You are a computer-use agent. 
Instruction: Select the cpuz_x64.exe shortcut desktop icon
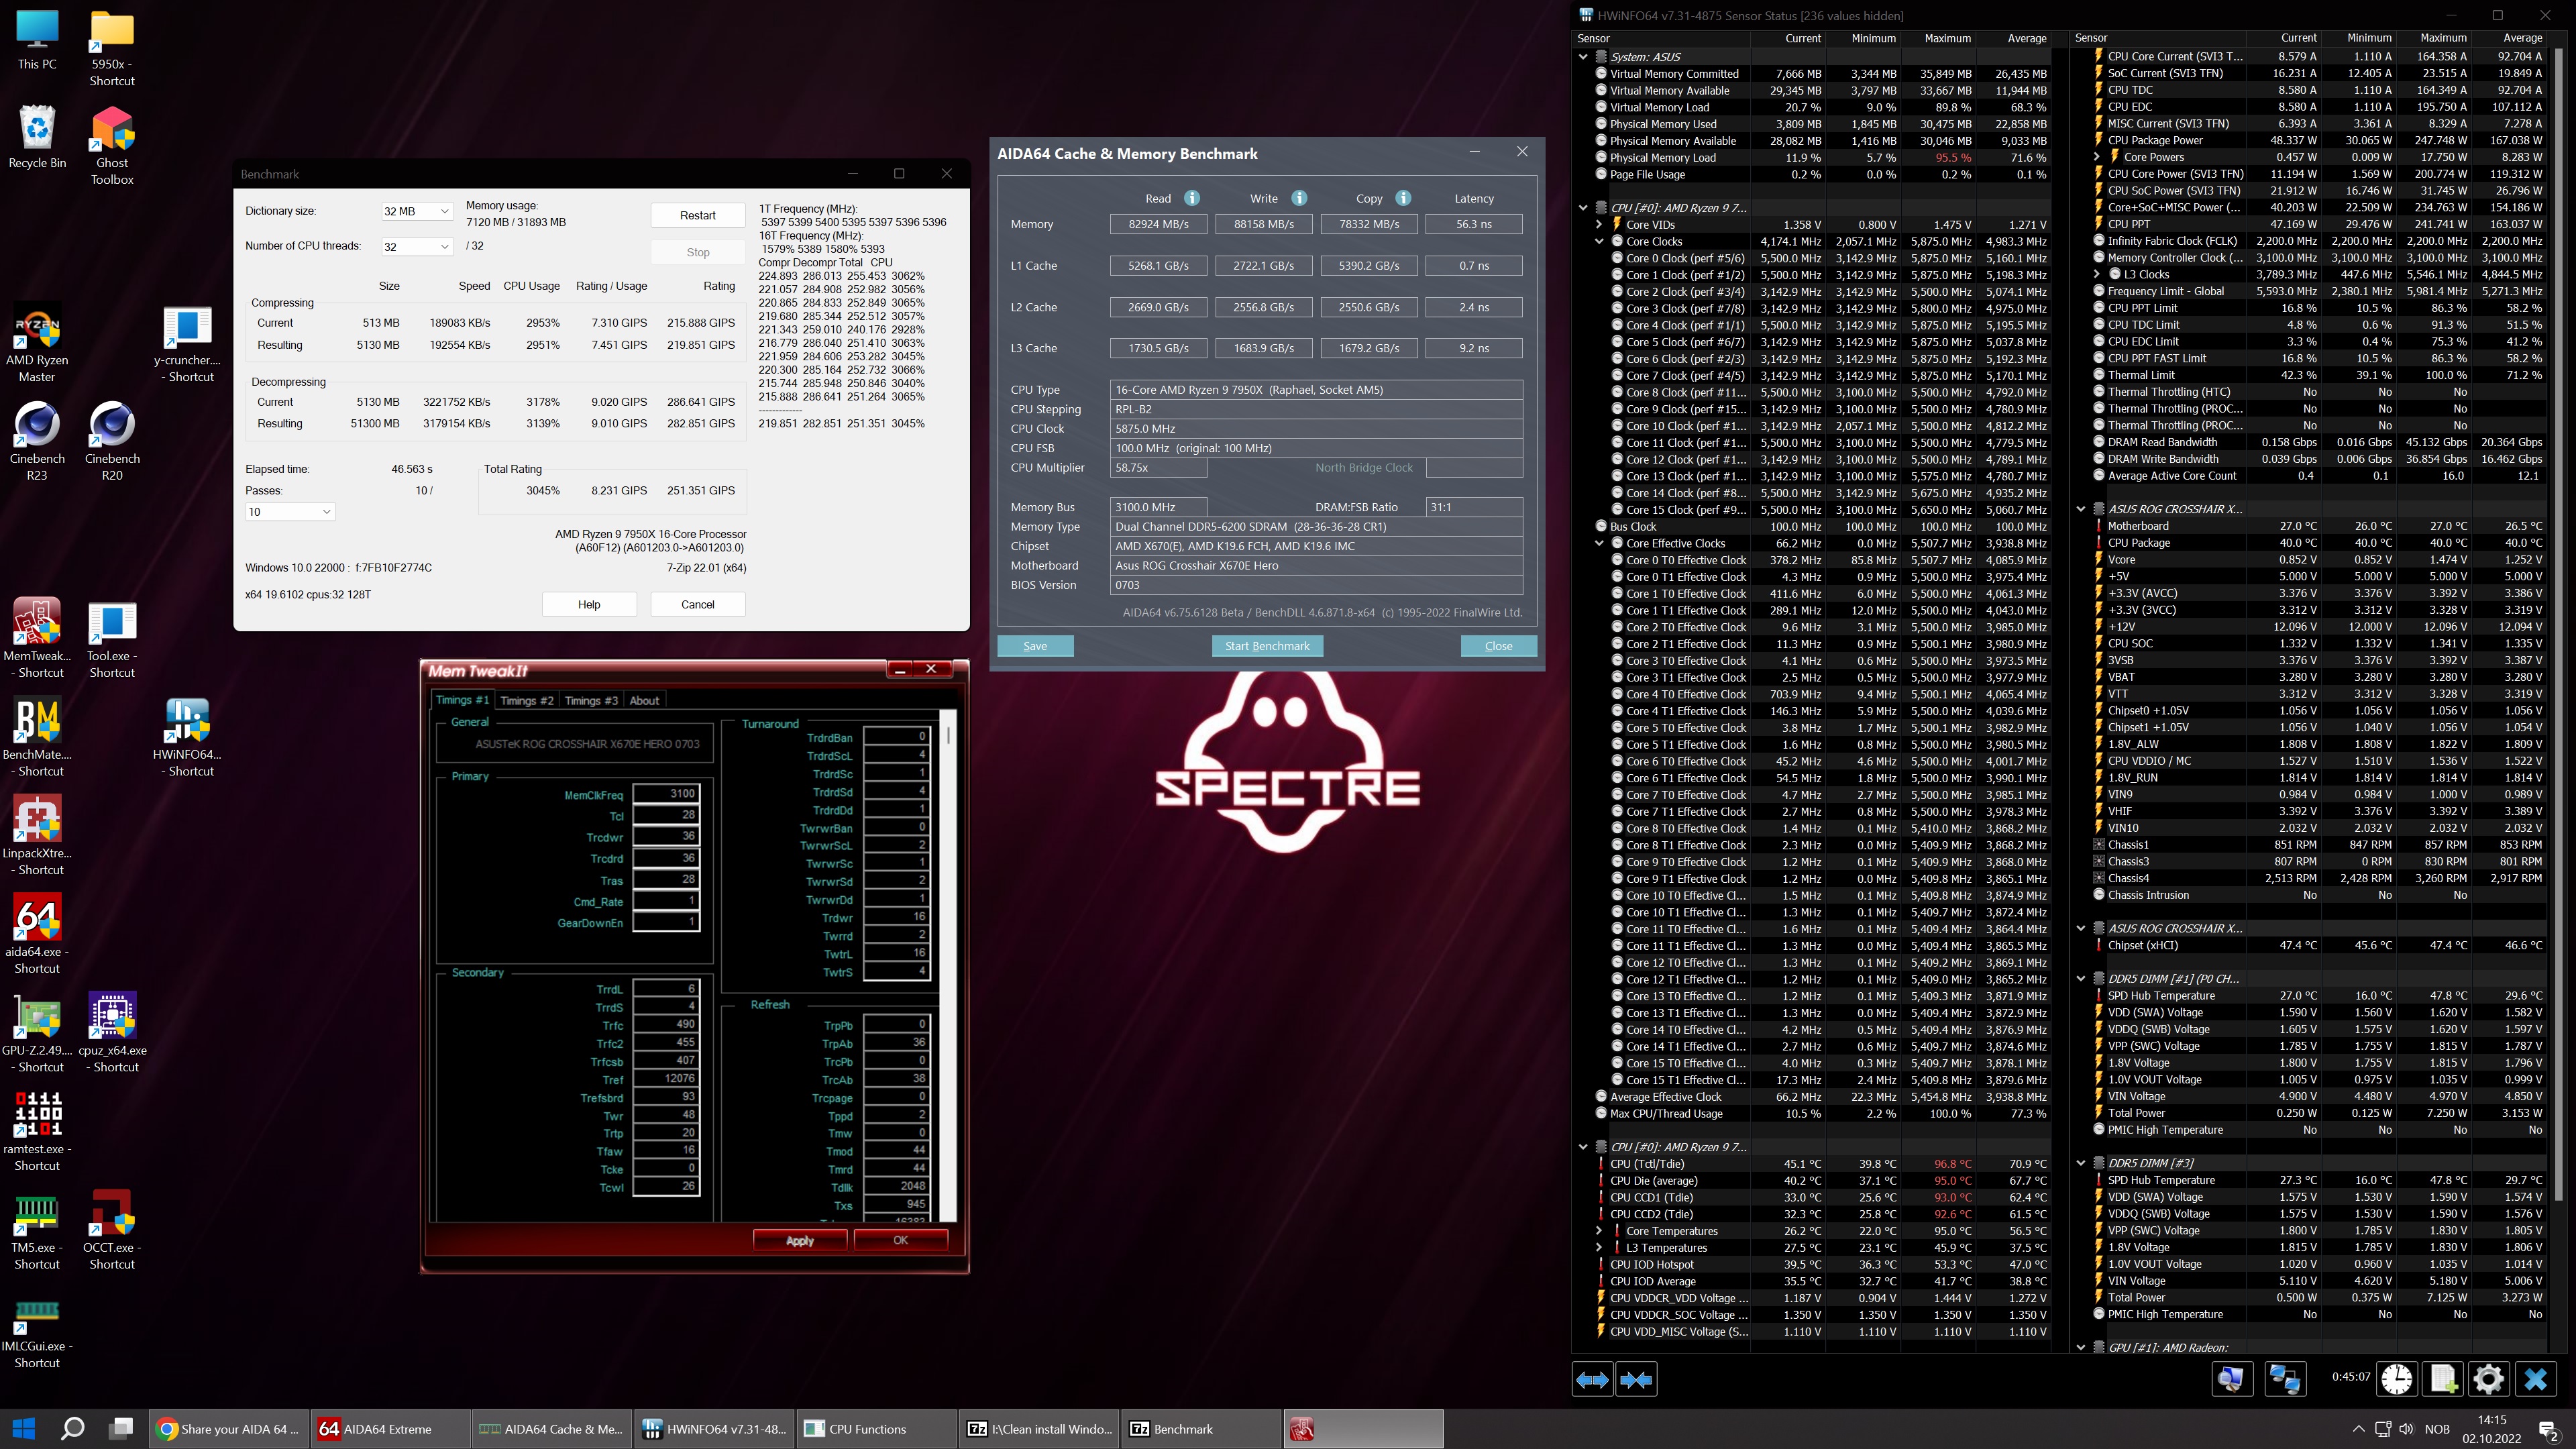[112, 1032]
